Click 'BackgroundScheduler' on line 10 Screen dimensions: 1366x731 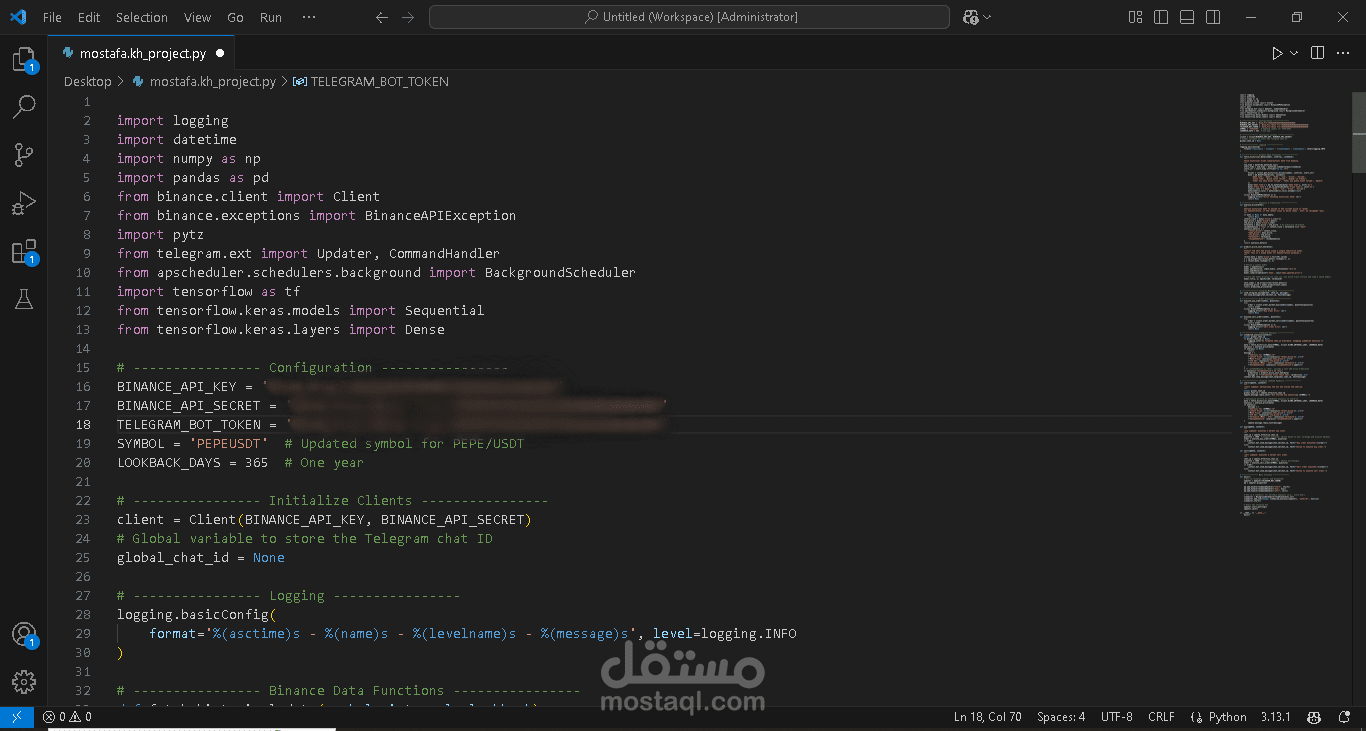(x=560, y=272)
